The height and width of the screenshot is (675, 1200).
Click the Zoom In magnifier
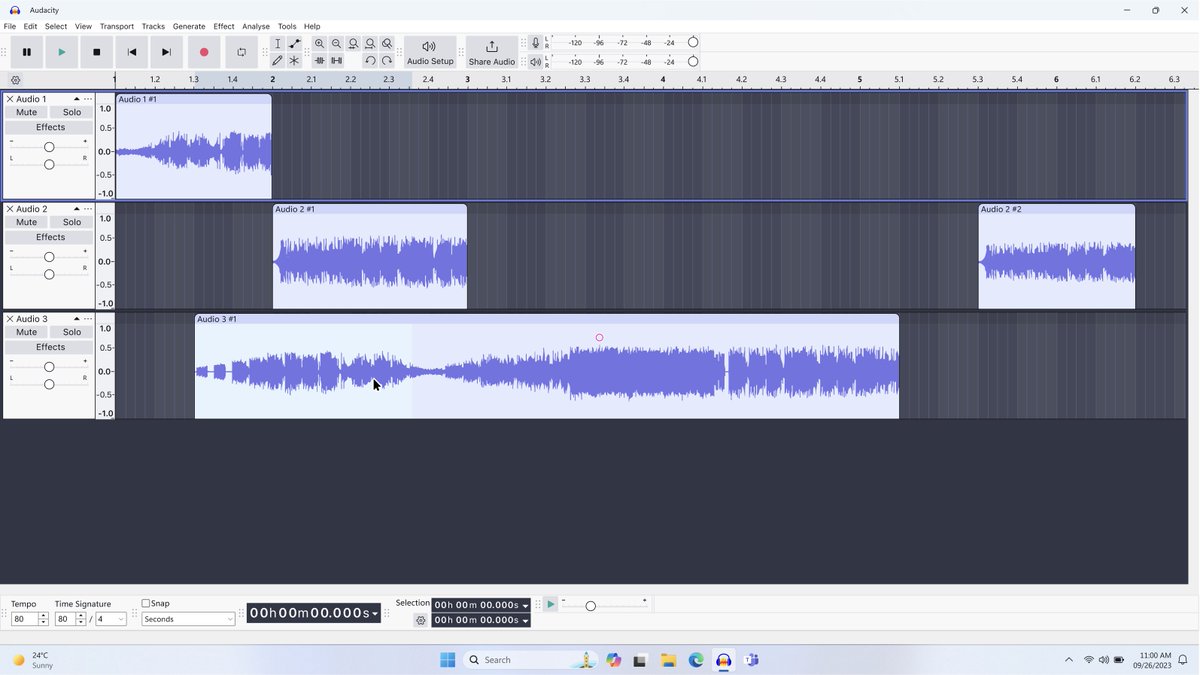point(319,44)
